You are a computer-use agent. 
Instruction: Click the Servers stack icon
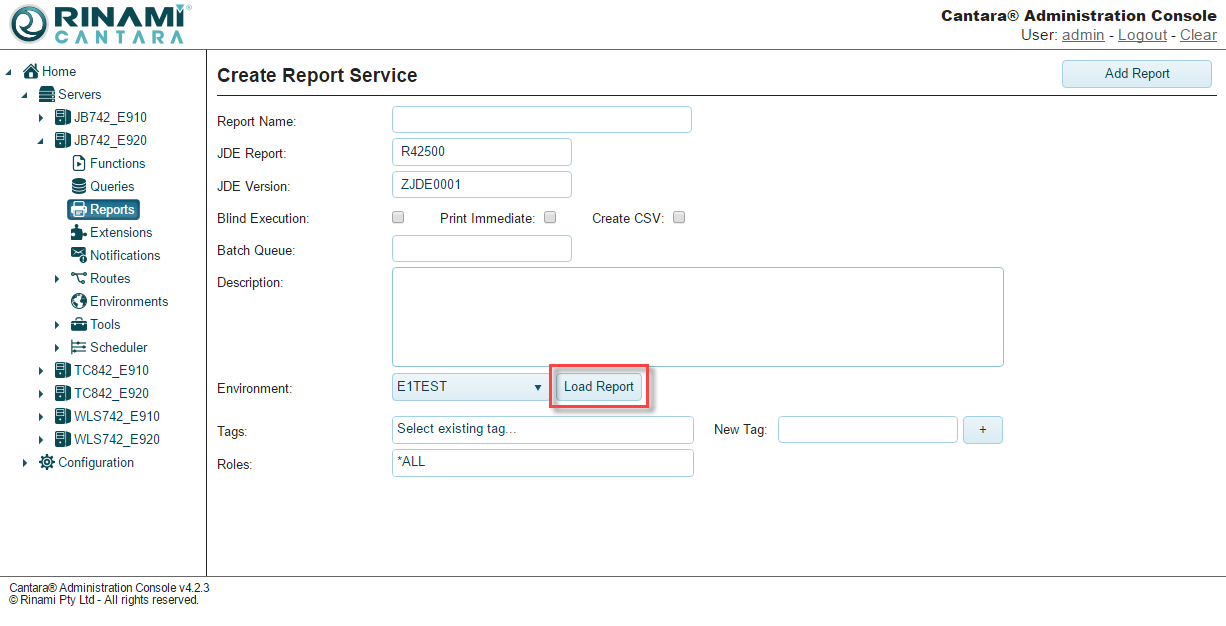point(47,94)
